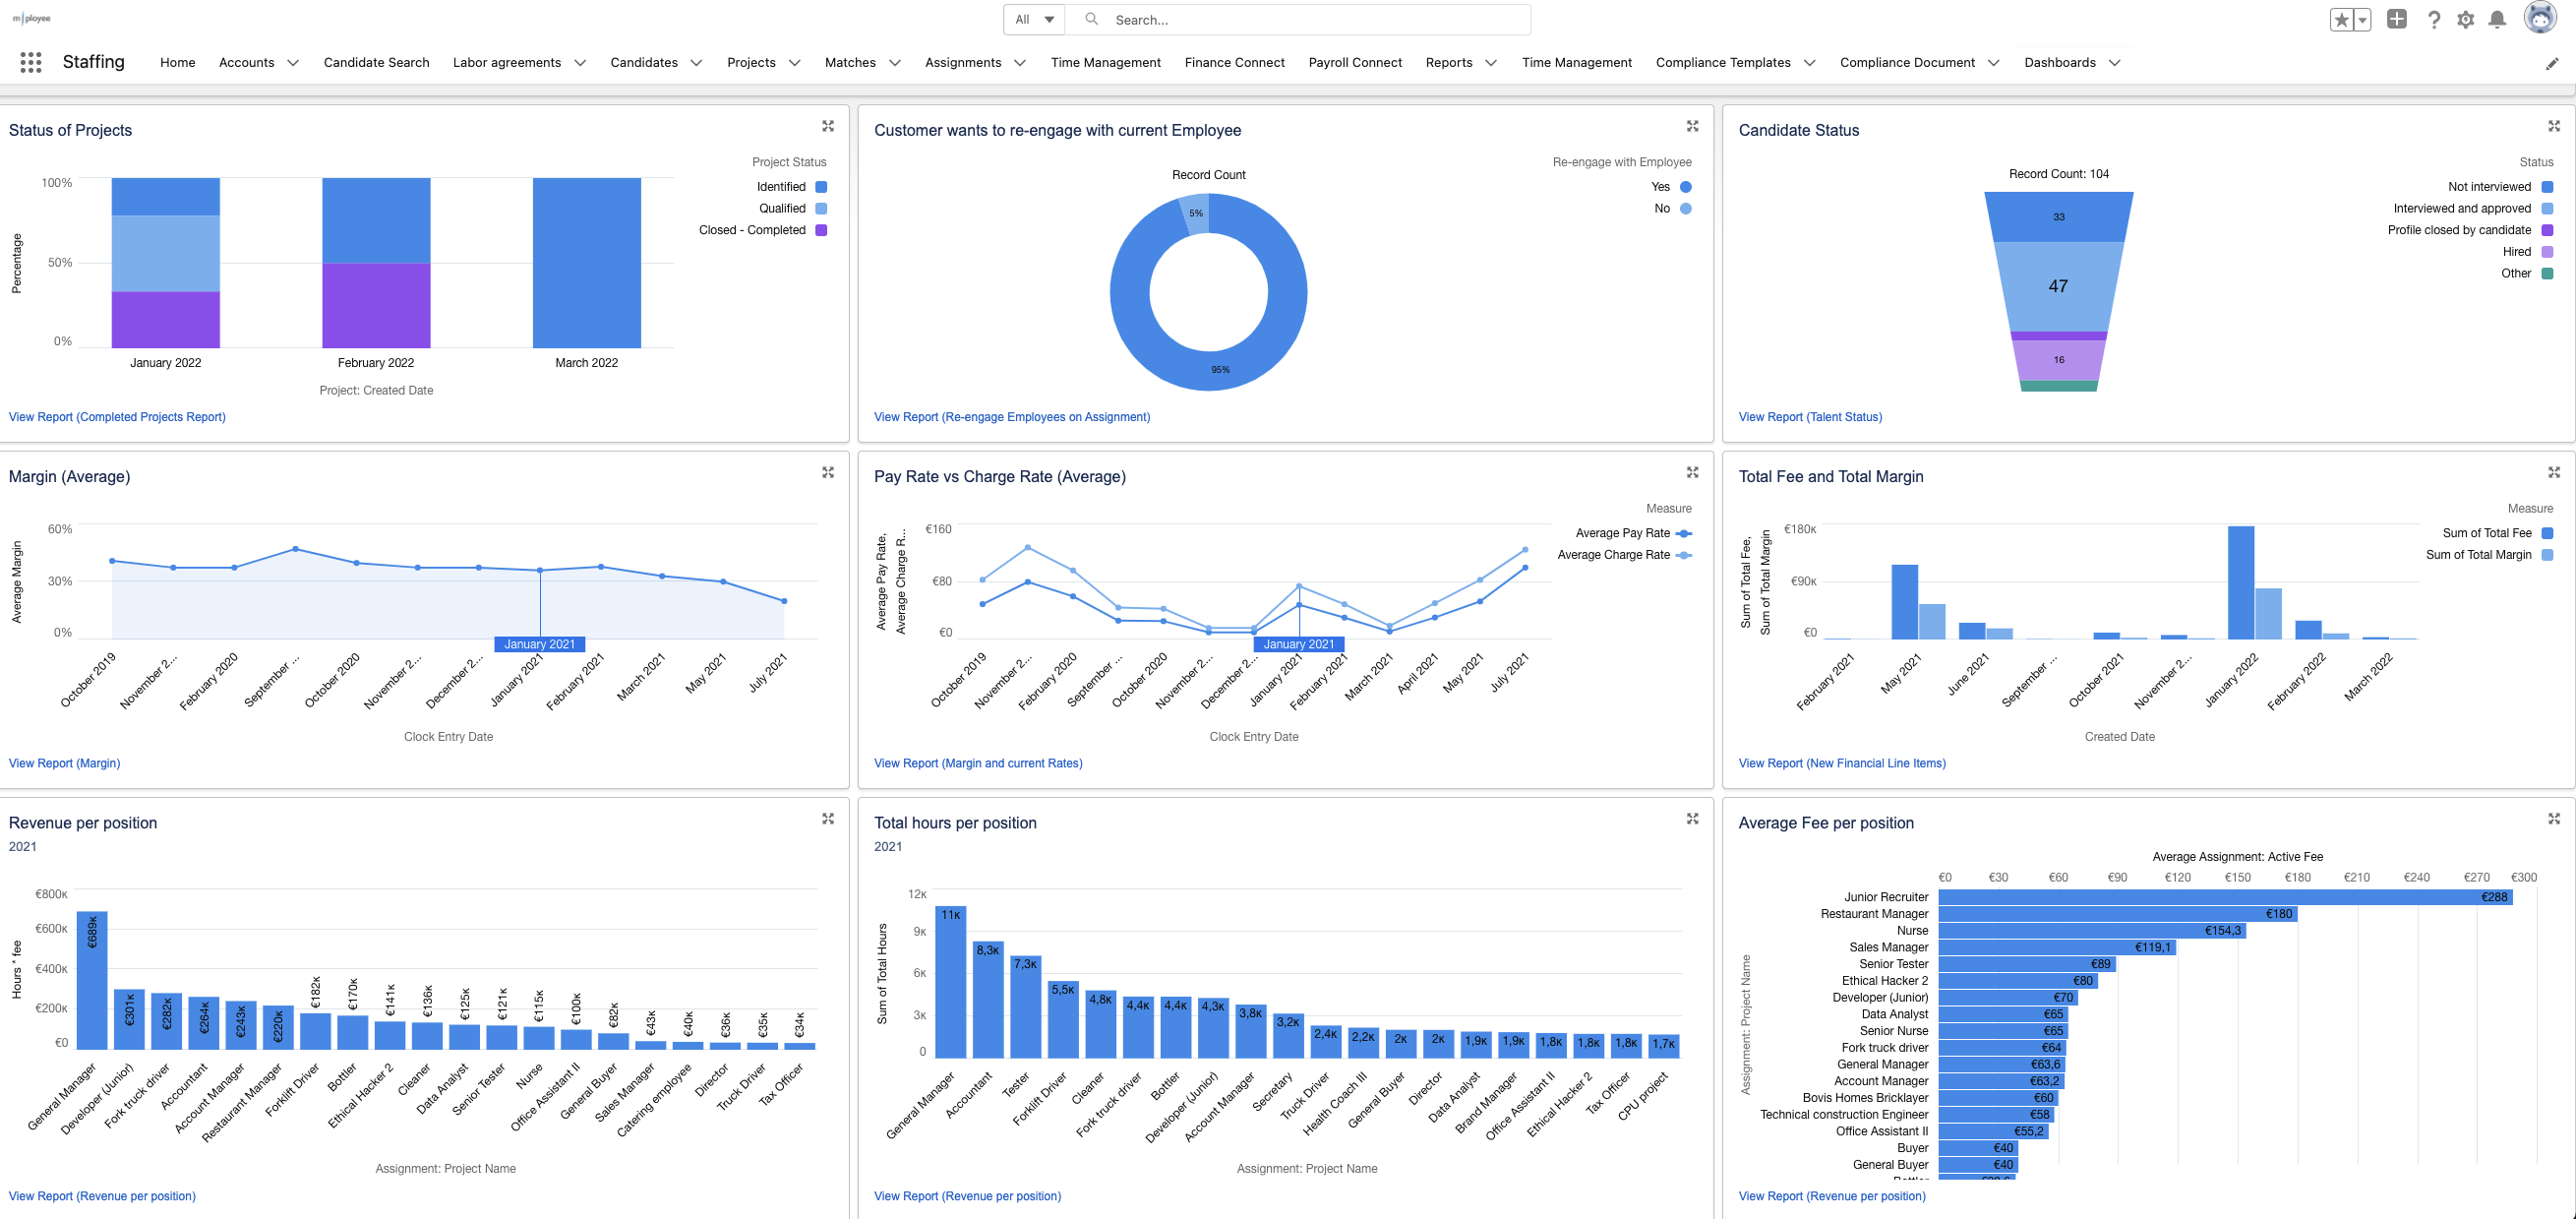2576x1219 pixels.
Task: Open the Dashboards tab dropdown chevron
Action: coord(2114,62)
